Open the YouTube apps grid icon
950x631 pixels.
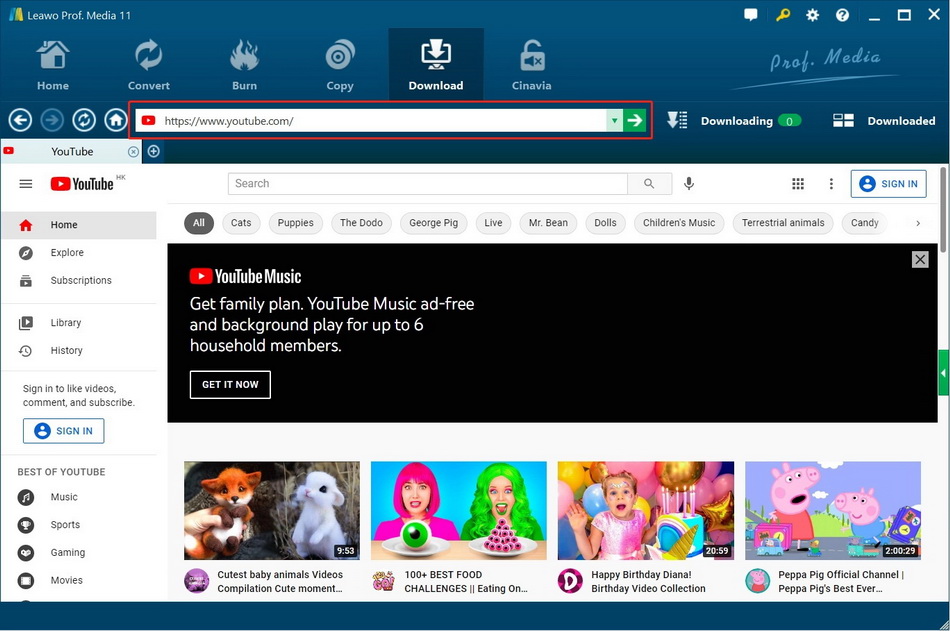pyautogui.click(x=798, y=184)
